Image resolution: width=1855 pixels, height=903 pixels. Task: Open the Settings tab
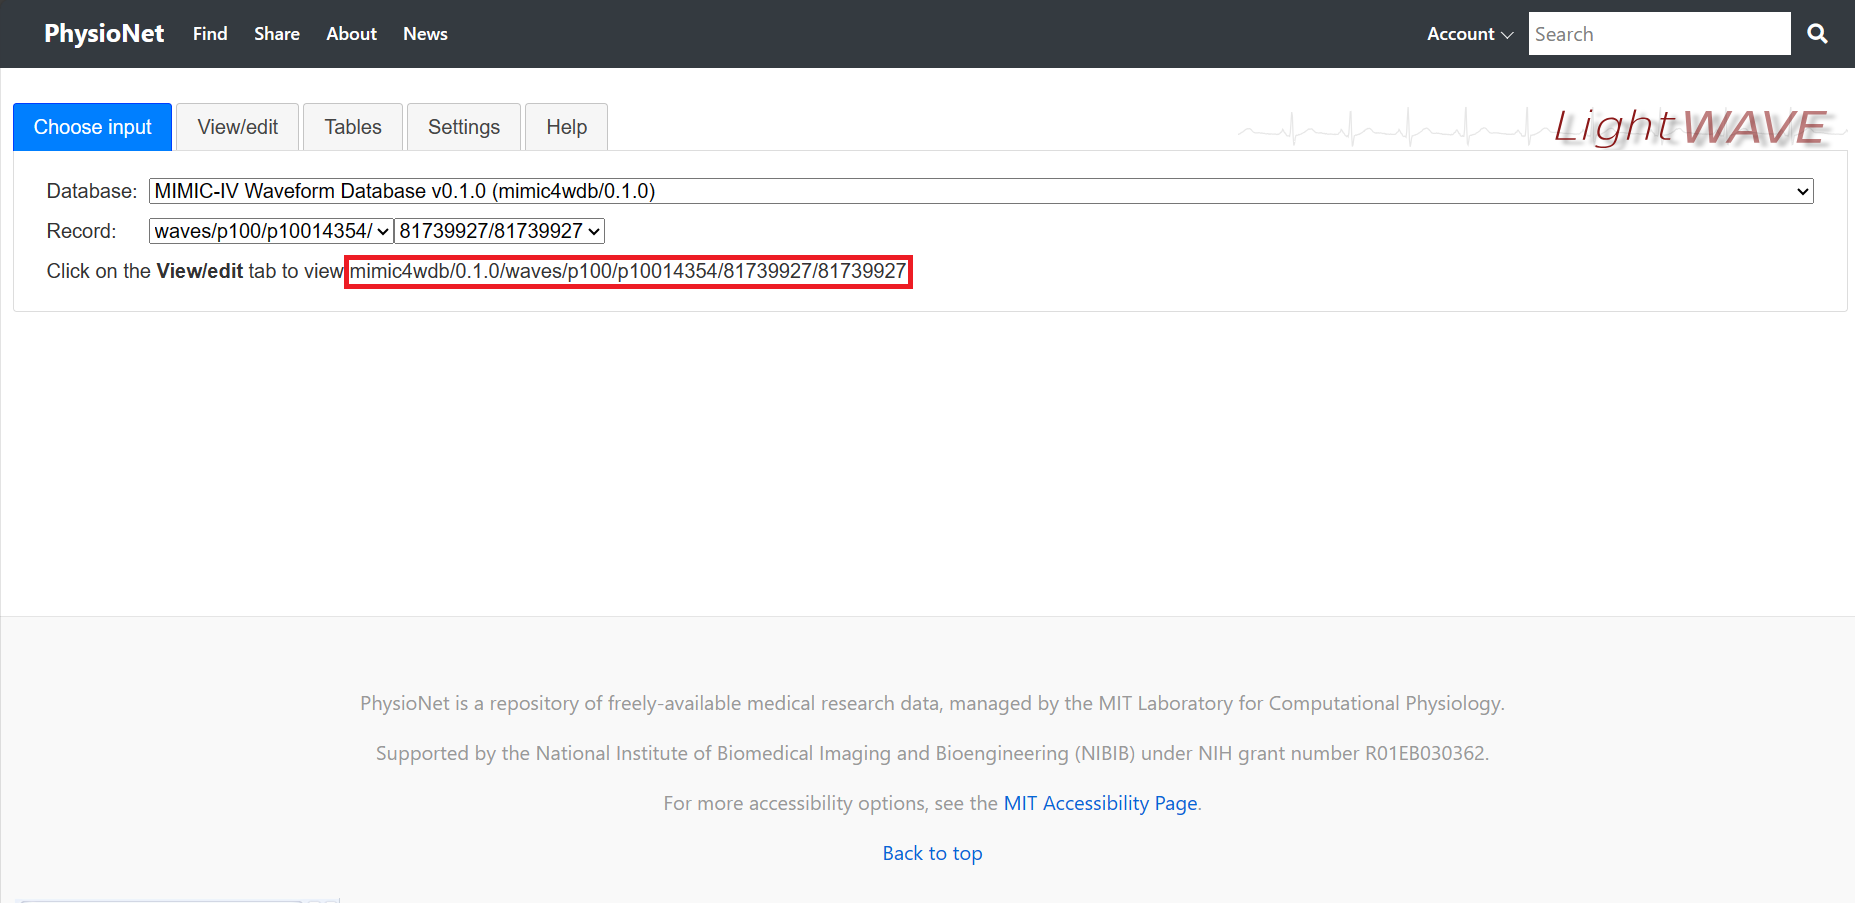point(464,127)
